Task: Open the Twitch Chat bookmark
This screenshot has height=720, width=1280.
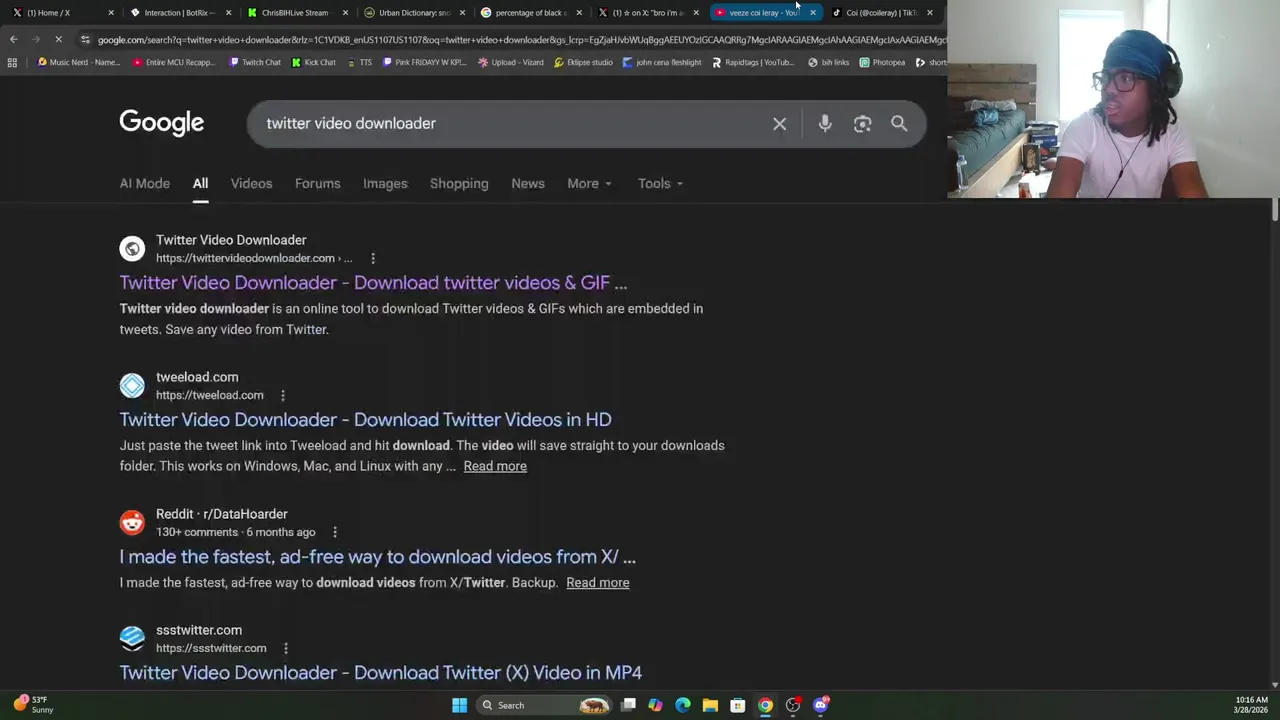Action: pyautogui.click(x=255, y=62)
